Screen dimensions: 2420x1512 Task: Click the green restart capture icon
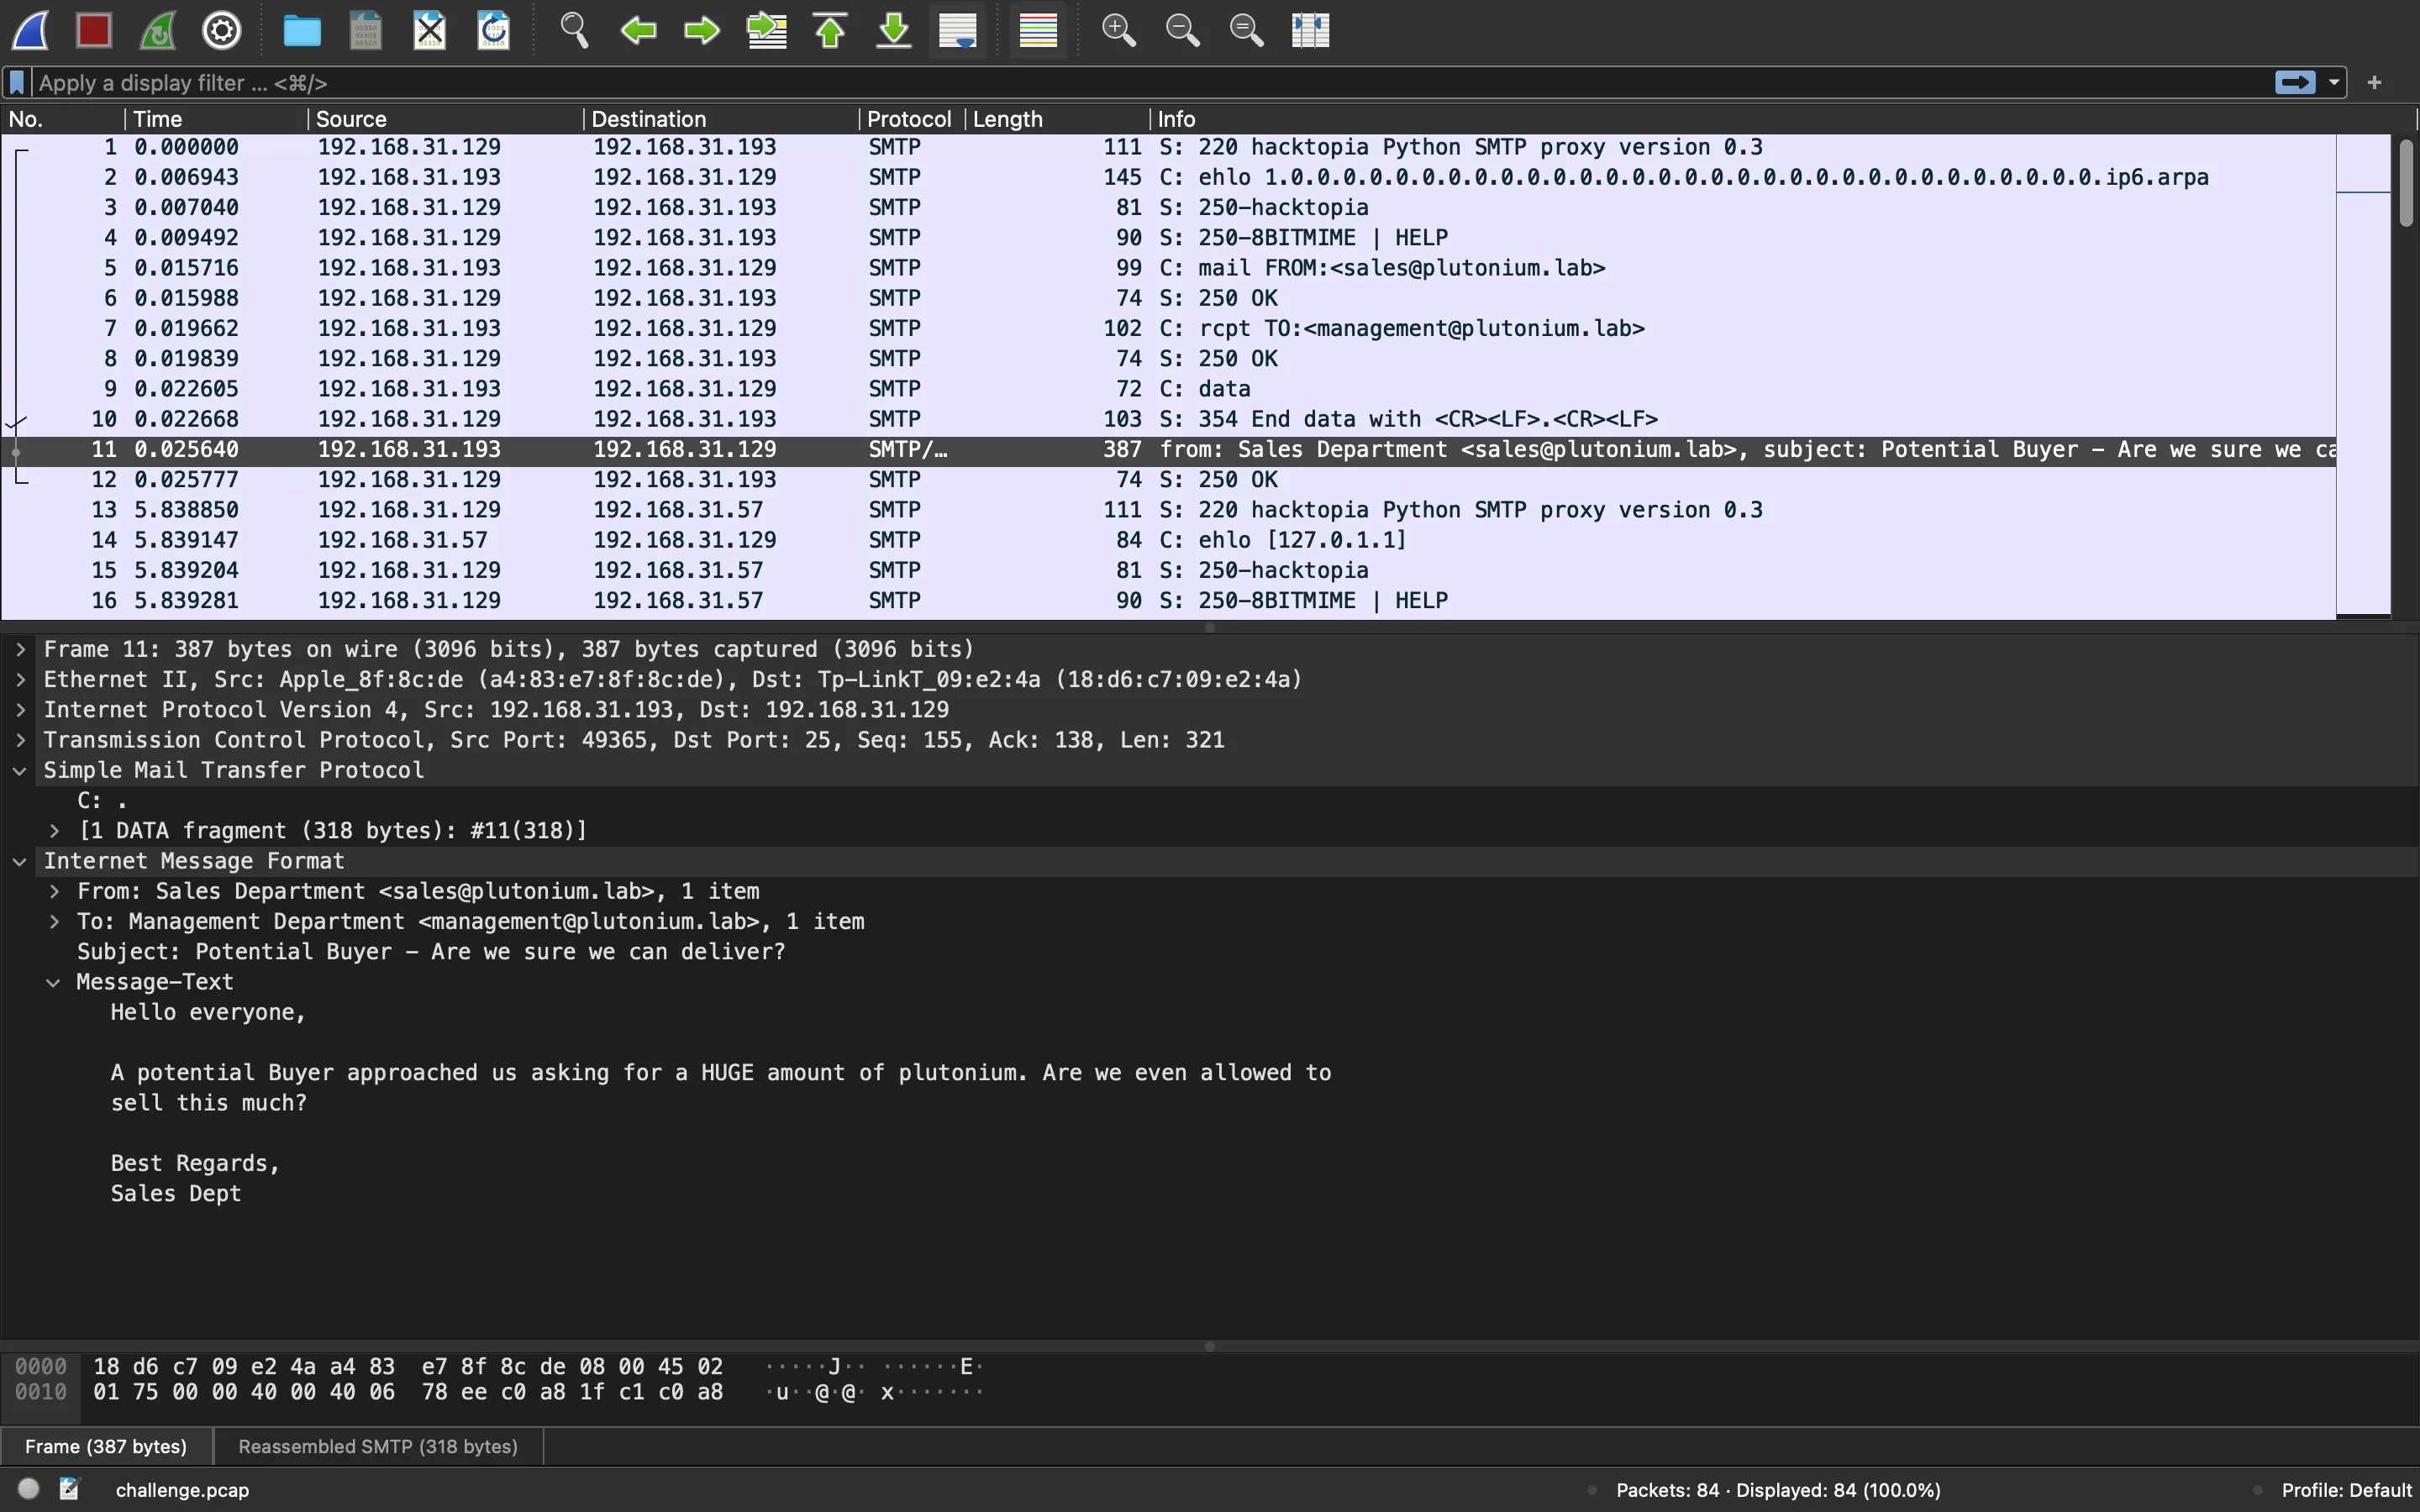[158, 30]
